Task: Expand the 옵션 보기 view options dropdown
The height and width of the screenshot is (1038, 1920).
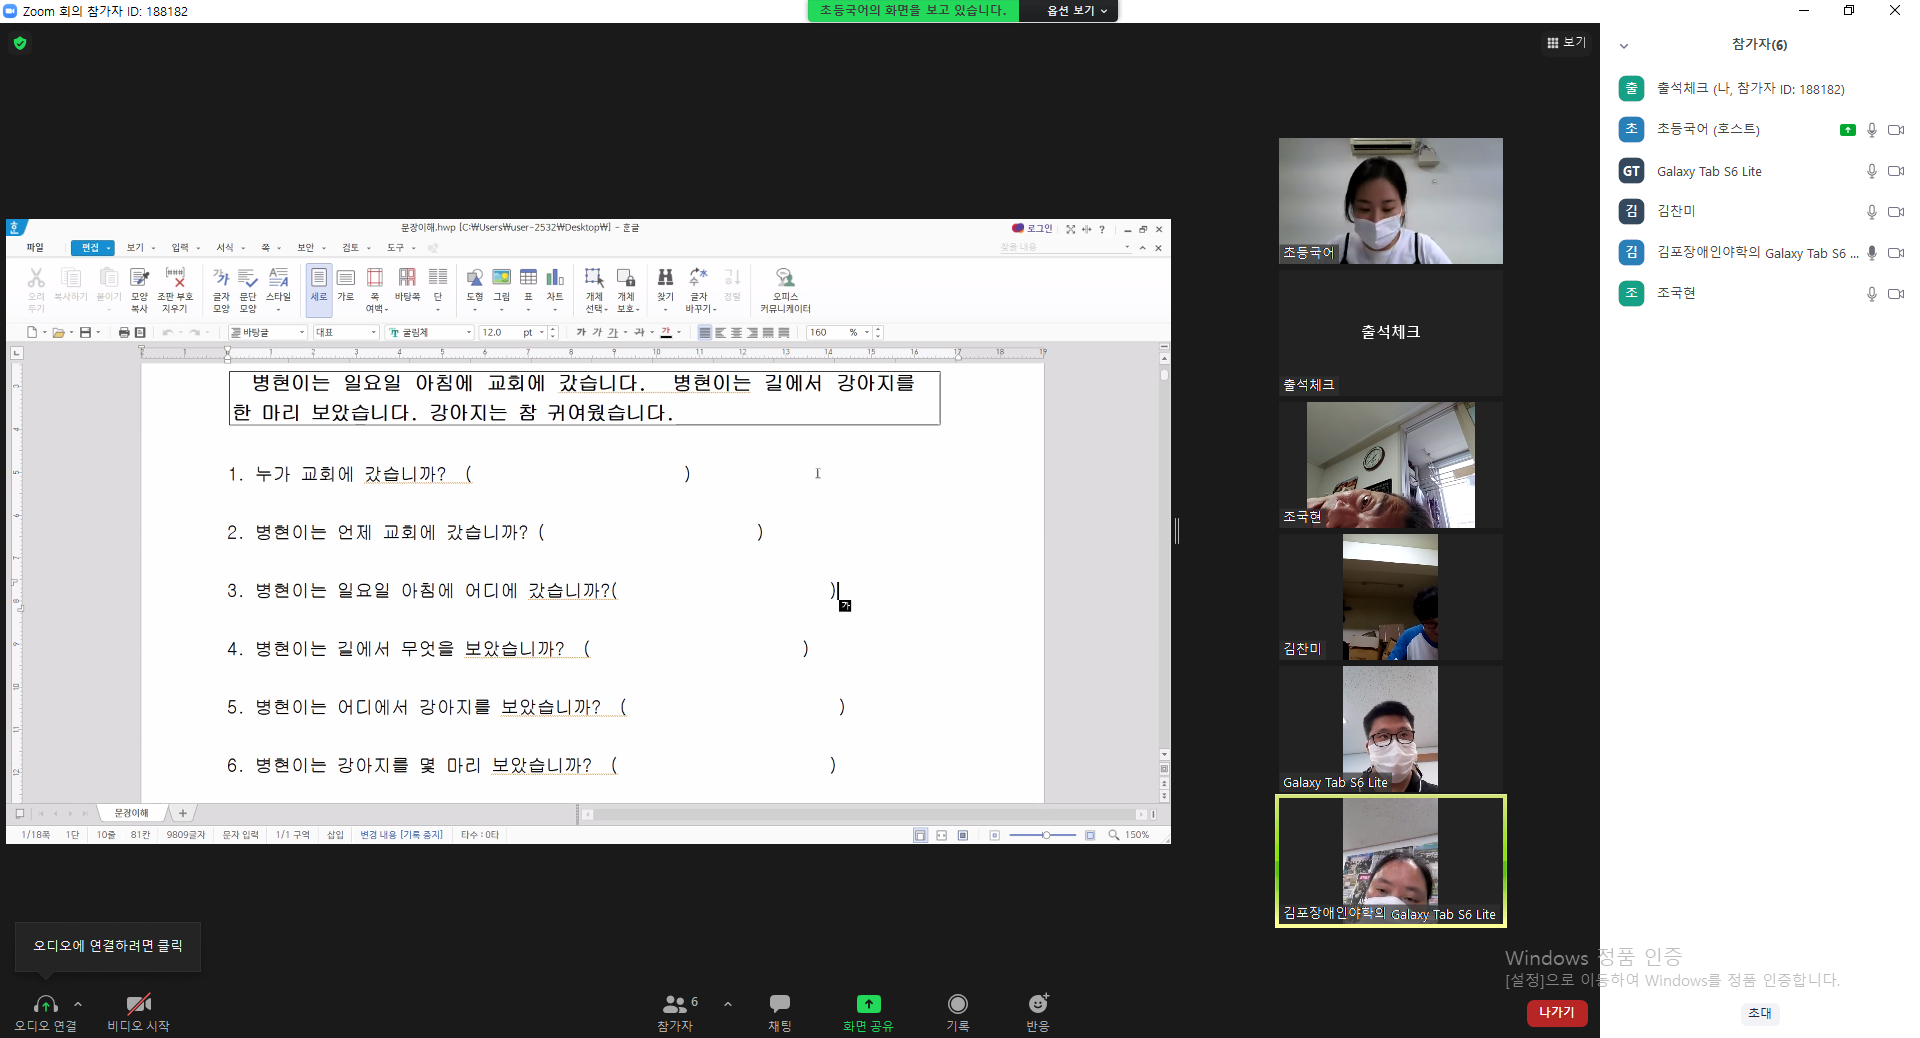Action: pos(1077,11)
